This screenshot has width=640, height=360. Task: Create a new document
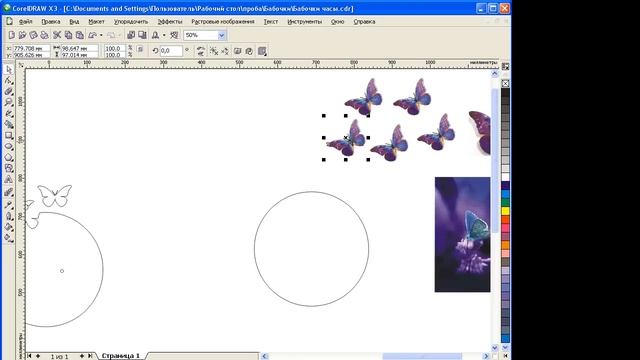(x=12, y=35)
